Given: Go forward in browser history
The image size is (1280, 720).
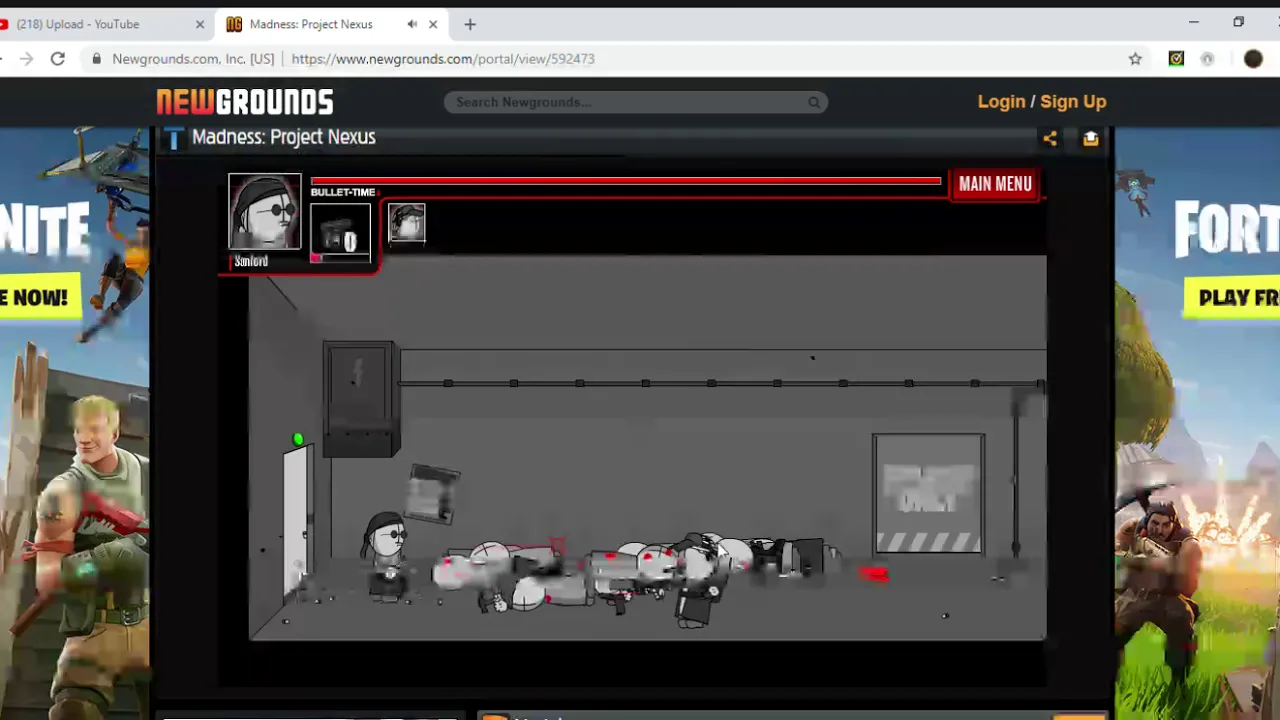Looking at the screenshot, I should pyautogui.click(x=26, y=59).
